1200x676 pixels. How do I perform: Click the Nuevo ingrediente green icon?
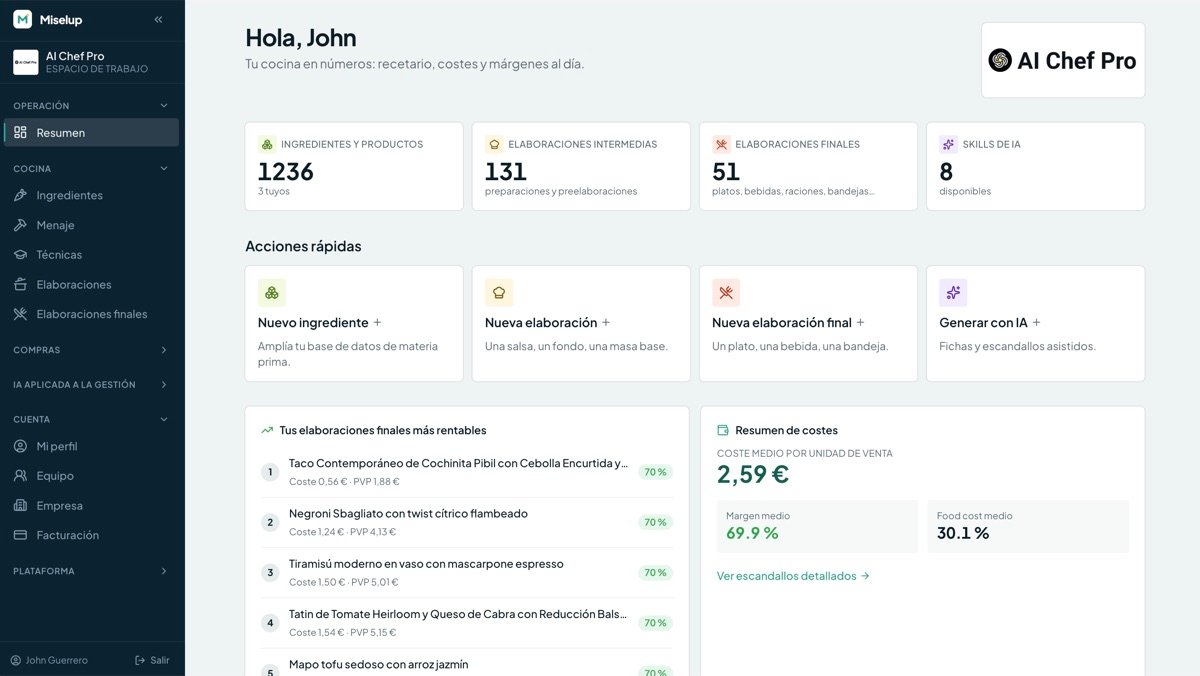[x=272, y=292]
